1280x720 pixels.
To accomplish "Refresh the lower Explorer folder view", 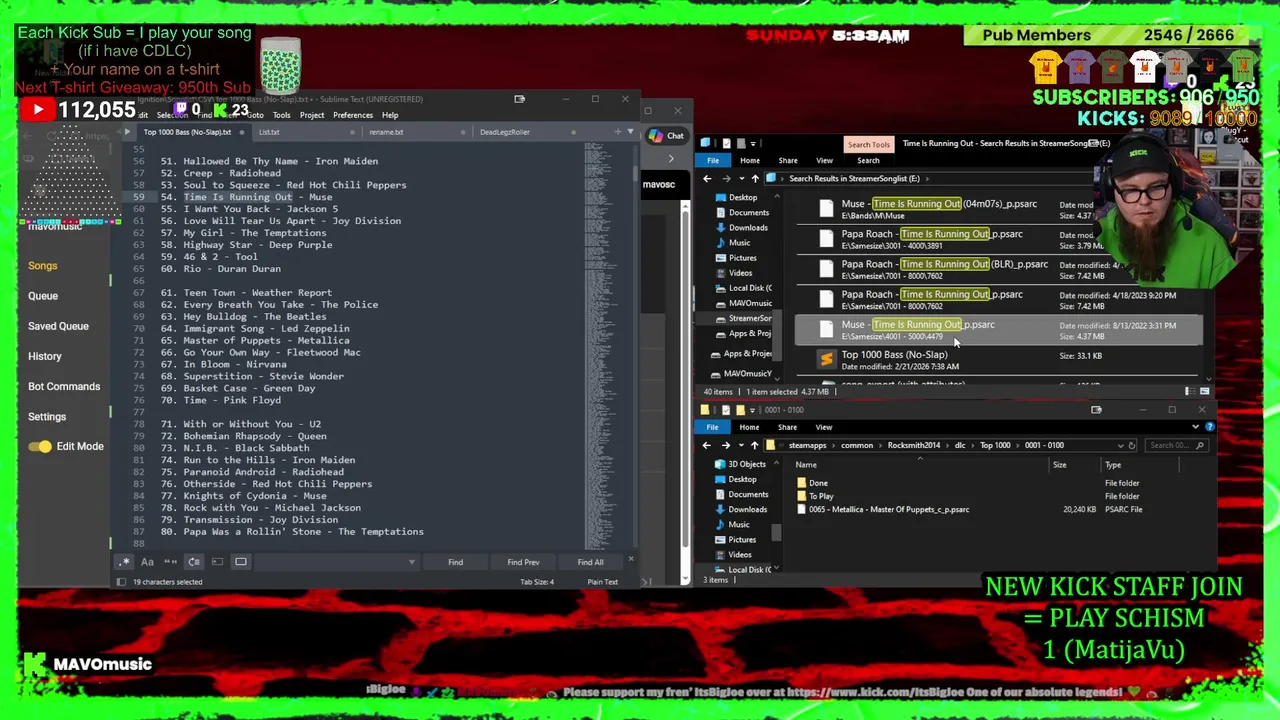I will click(x=1132, y=445).
